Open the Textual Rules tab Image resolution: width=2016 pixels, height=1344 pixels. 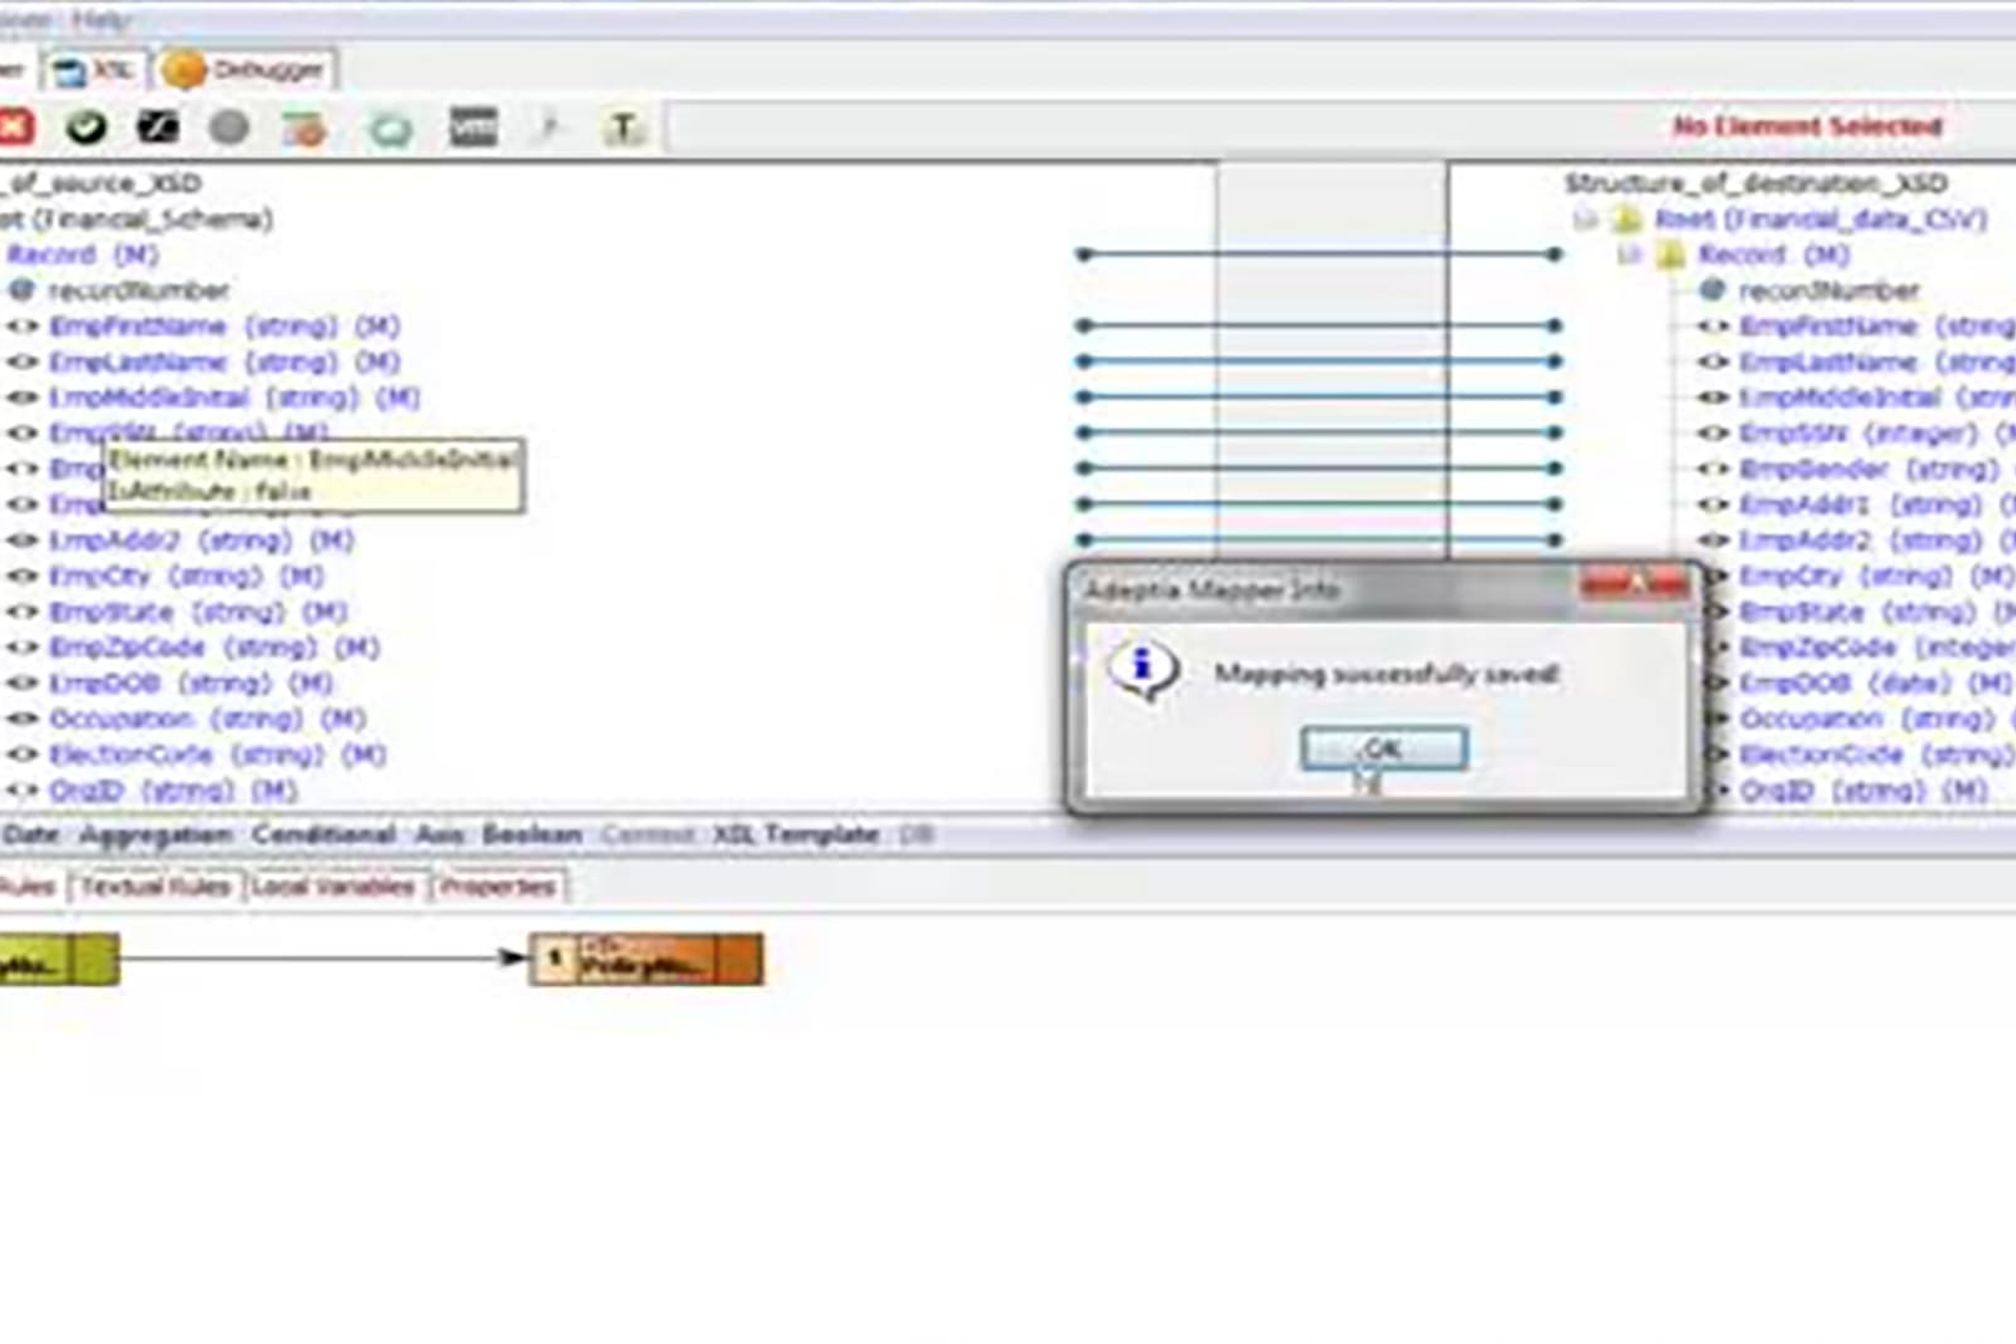coord(155,886)
